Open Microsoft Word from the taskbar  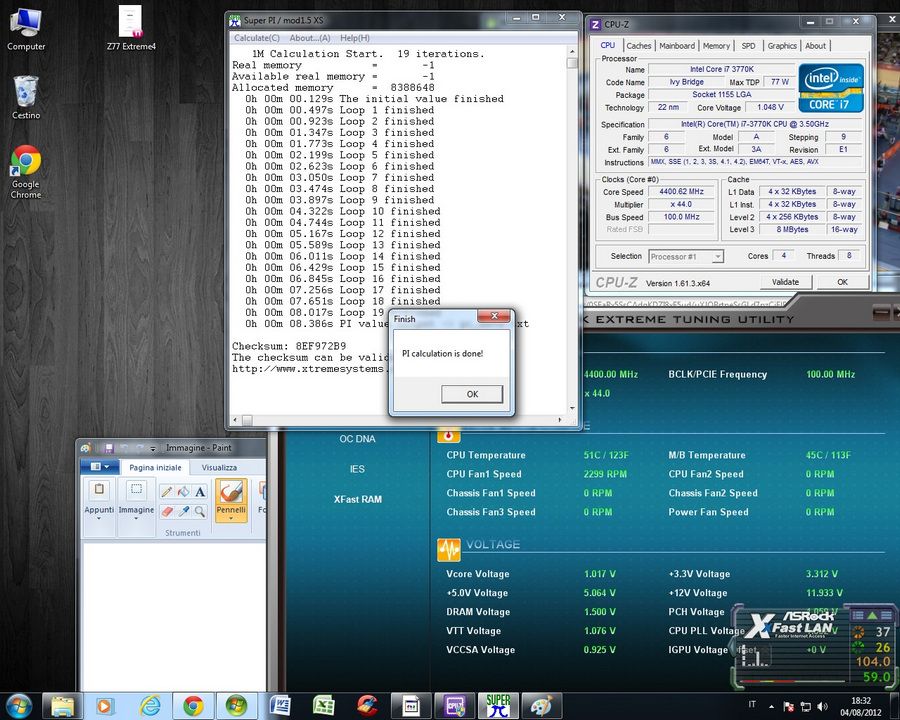(x=279, y=706)
